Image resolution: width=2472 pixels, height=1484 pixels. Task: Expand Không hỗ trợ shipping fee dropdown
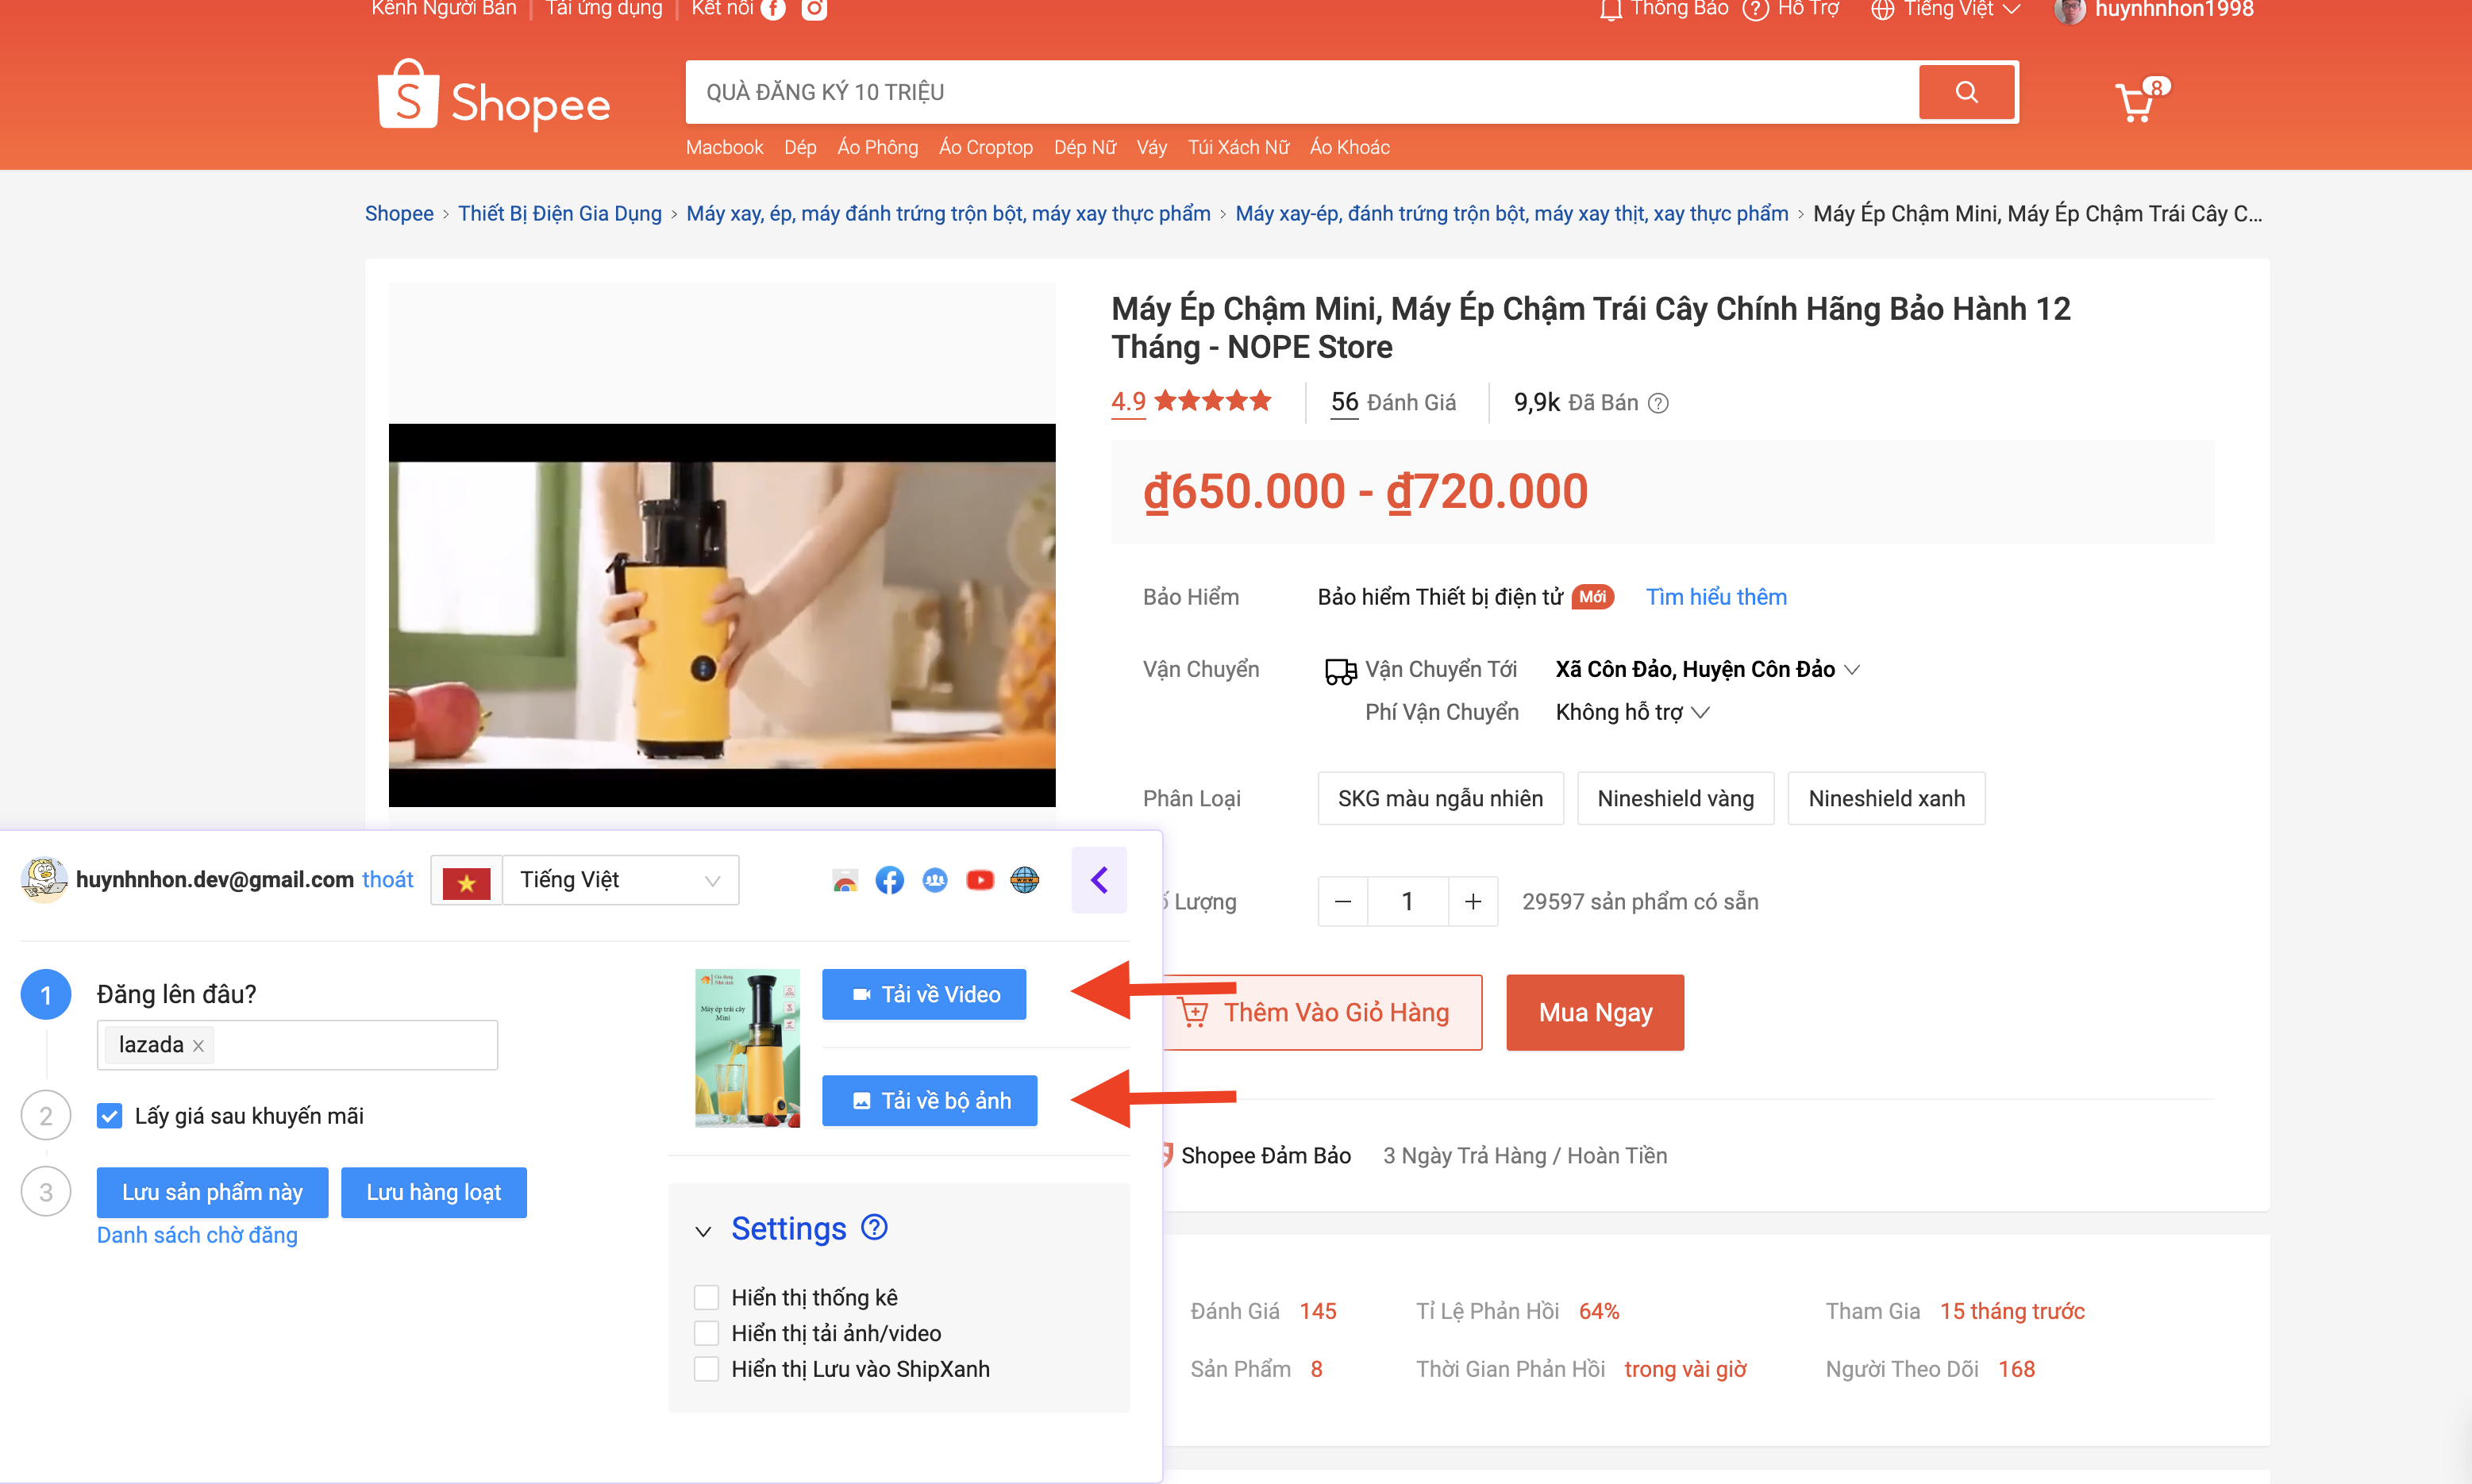pyautogui.click(x=1632, y=713)
